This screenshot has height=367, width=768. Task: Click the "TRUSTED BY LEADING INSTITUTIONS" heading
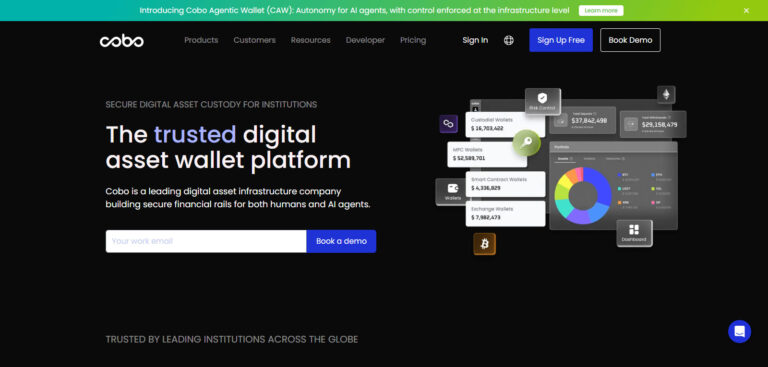(x=232, y=339)
